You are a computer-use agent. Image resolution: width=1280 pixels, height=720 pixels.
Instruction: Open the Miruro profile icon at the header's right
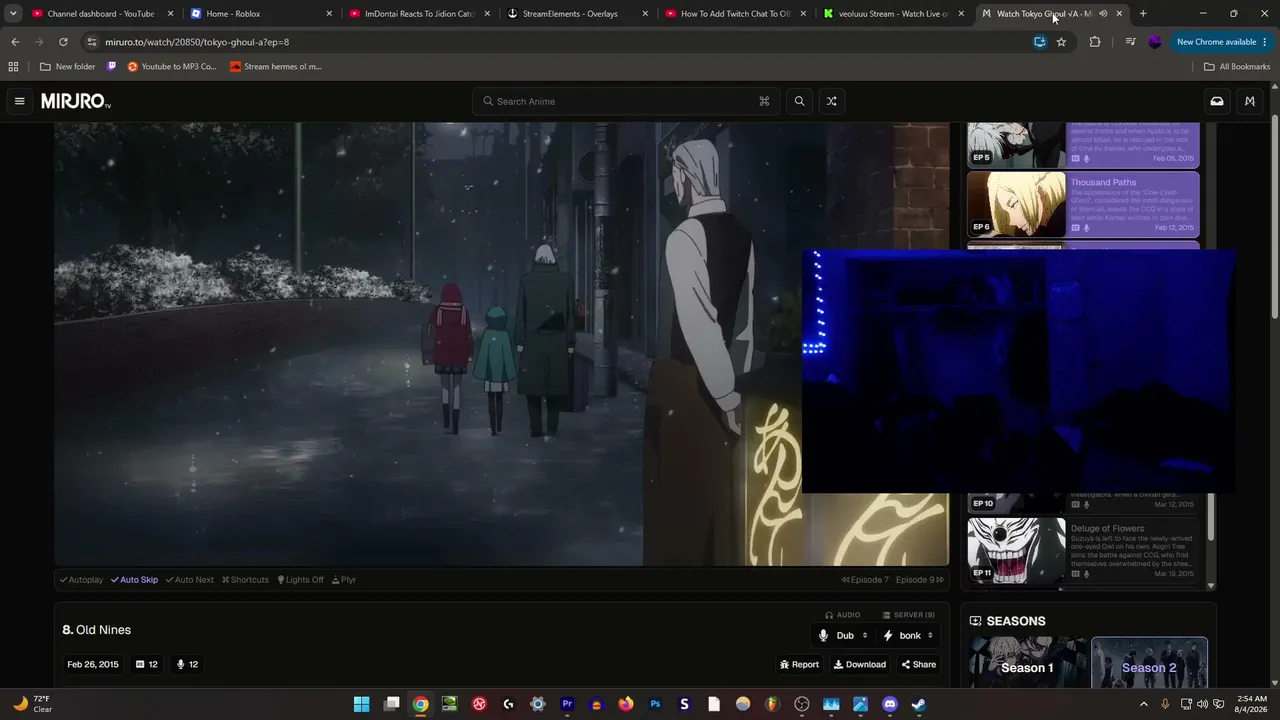point(1249,101)
